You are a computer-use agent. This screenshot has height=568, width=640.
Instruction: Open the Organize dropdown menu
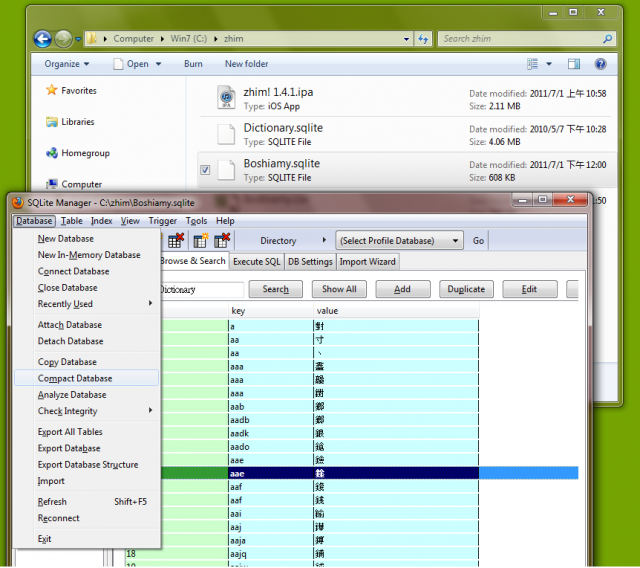(x=67, y=64)
